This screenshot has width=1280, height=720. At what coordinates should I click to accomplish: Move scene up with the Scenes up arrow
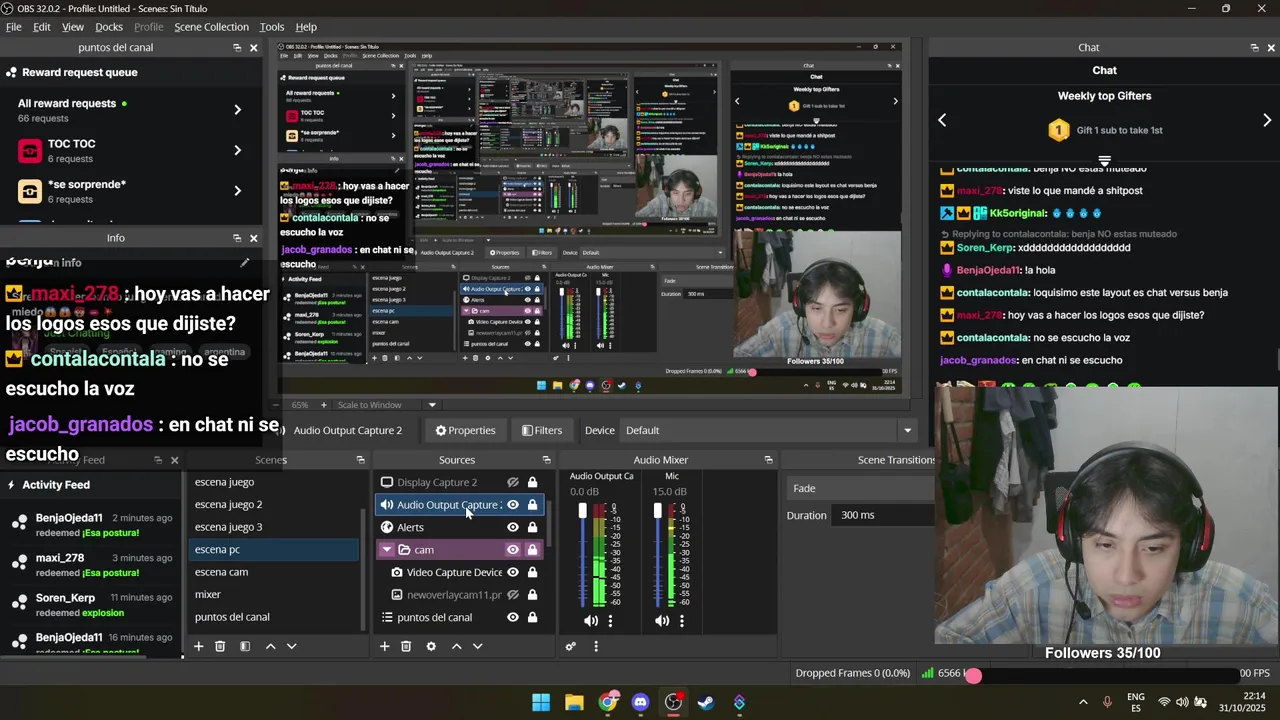pos(270,646)
